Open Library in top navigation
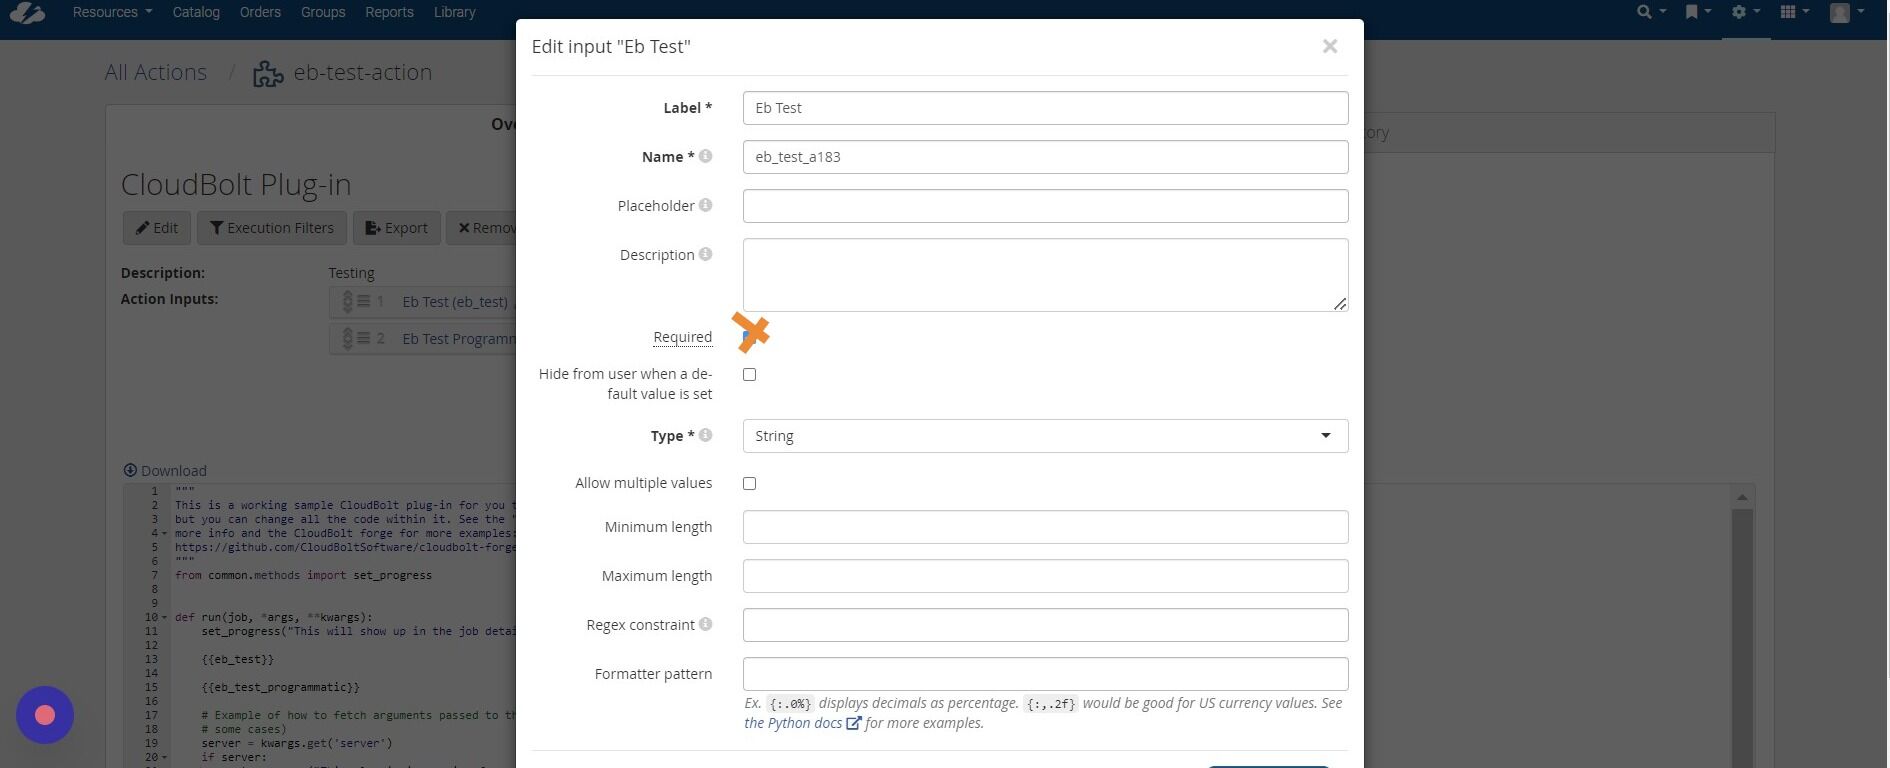 [x=455, y=12]
